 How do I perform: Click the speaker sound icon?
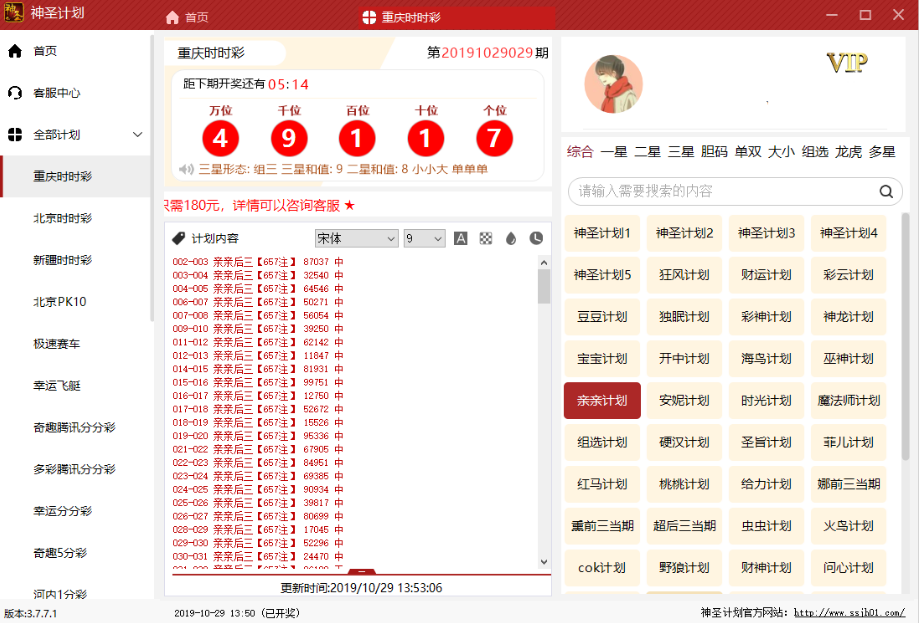click(x=186, y=169)
